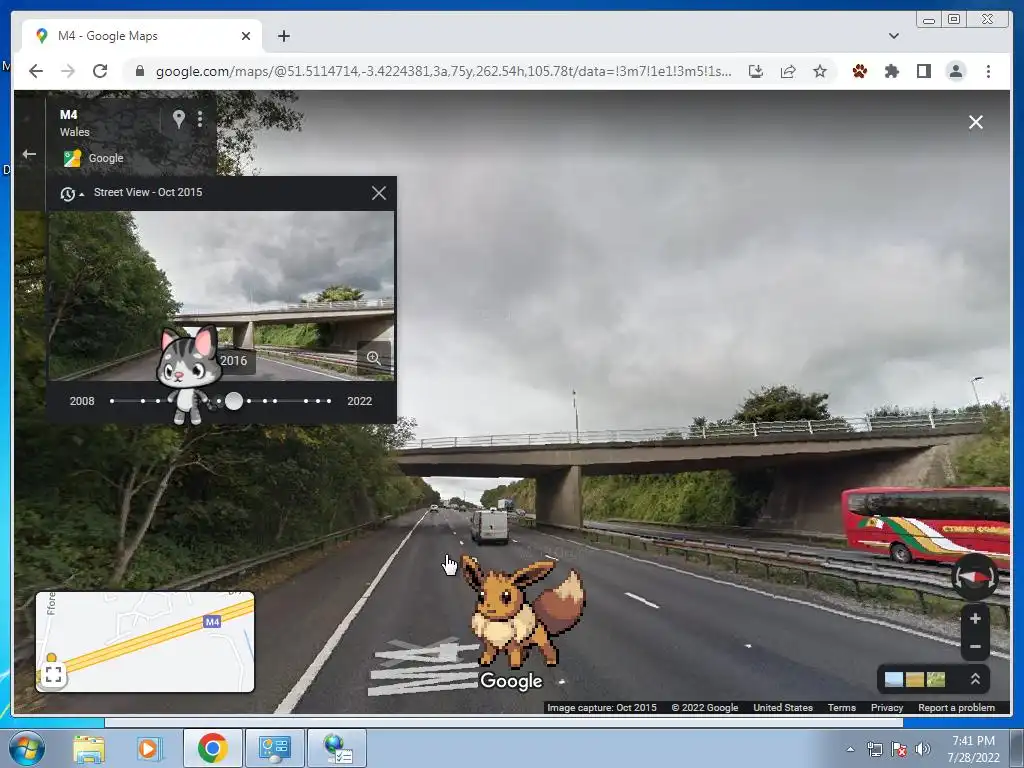The height and width of the screenshot is (768, 1024).
Task: Open the Action Center flag icon
Action: 899,749
